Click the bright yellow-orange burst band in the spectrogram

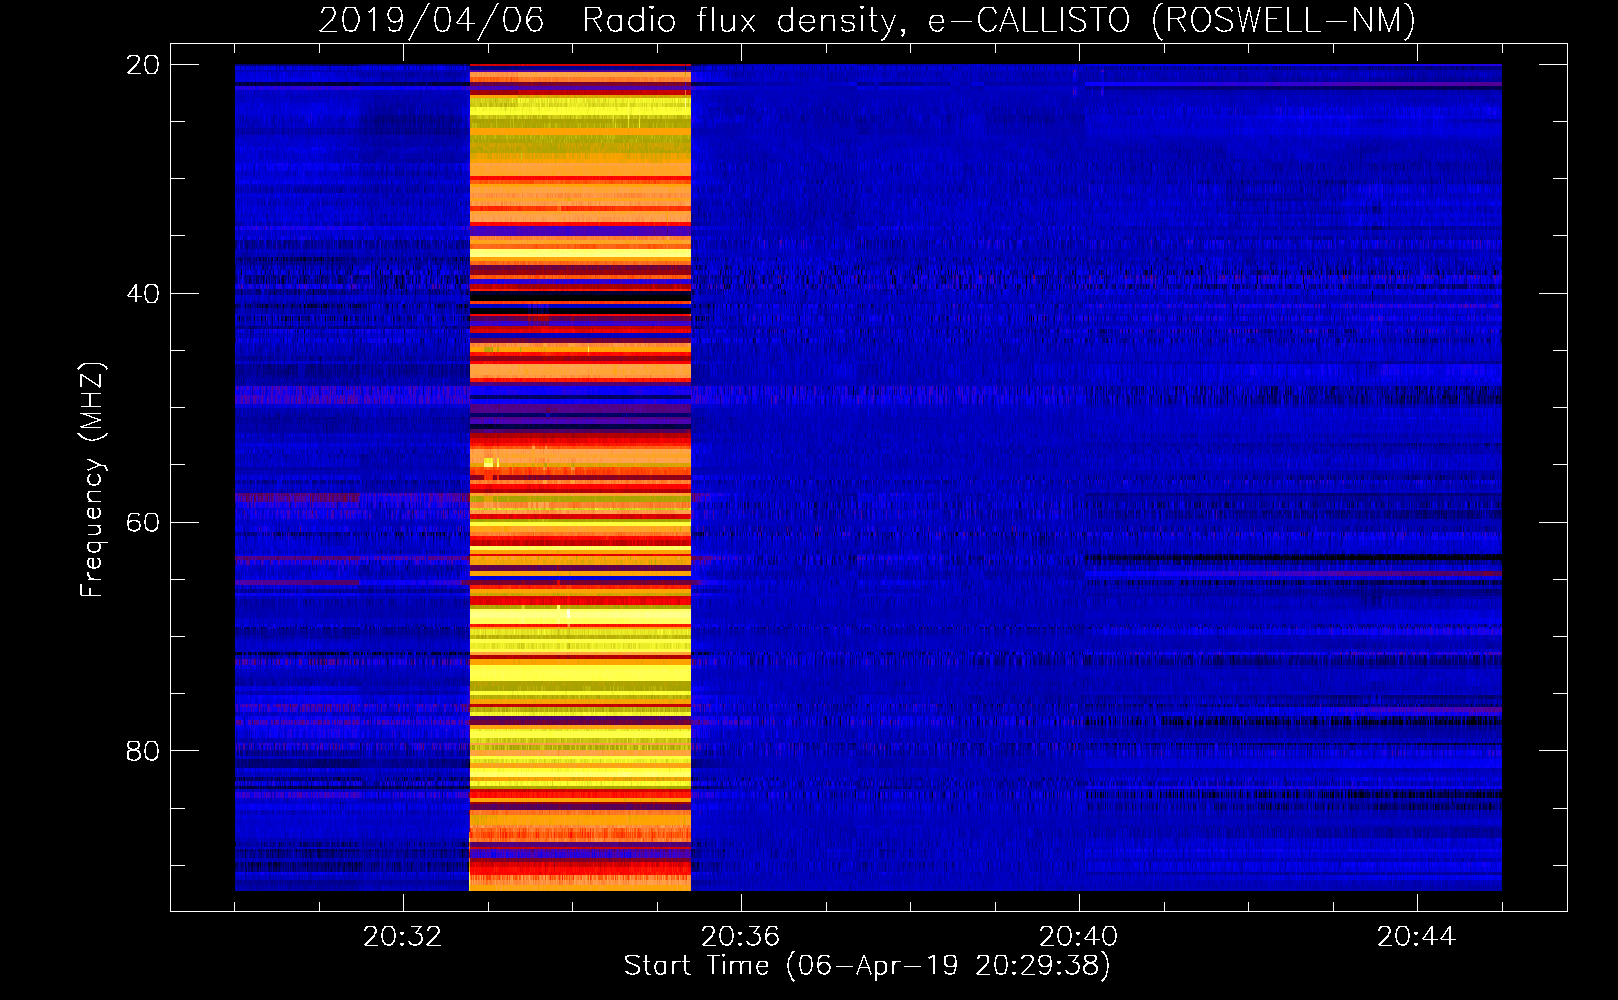(x=580, y=477)
